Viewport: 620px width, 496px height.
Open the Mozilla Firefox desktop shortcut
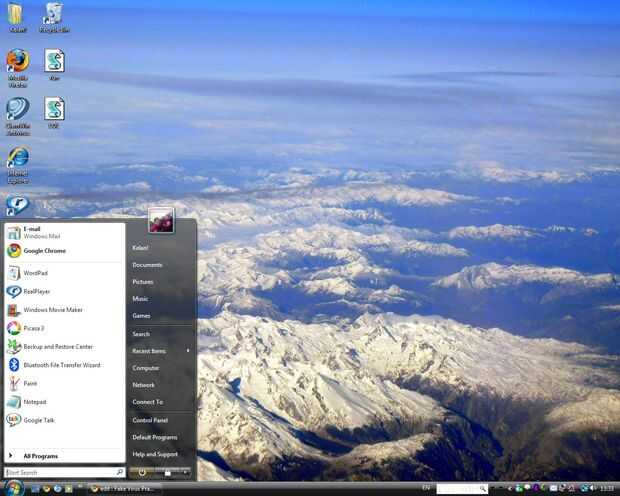click(x=18, y=68)
